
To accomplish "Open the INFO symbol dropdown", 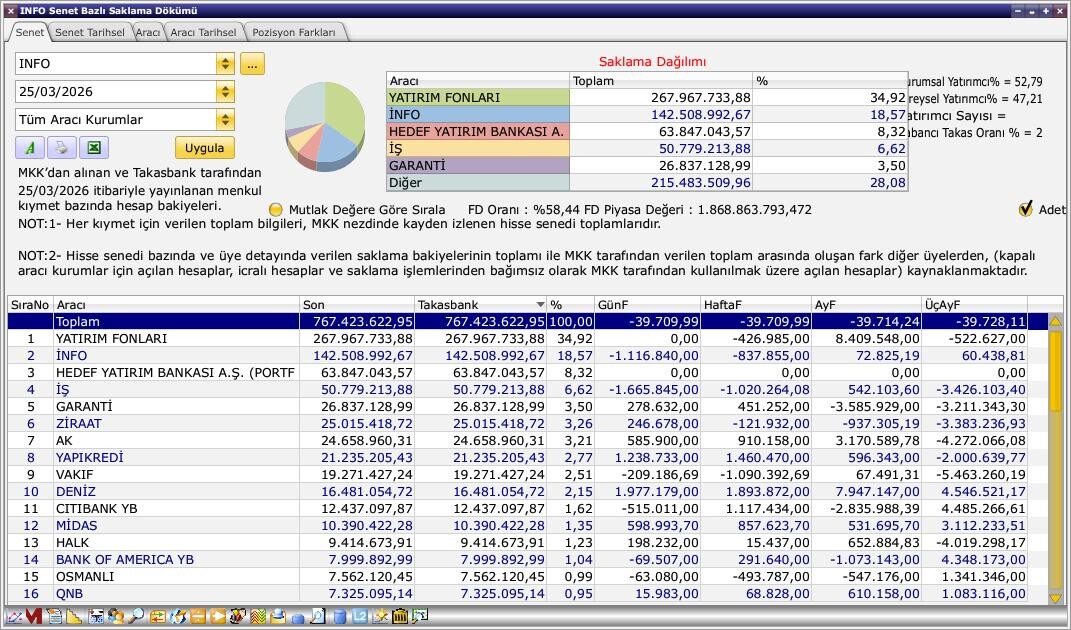I will (225, 64).
